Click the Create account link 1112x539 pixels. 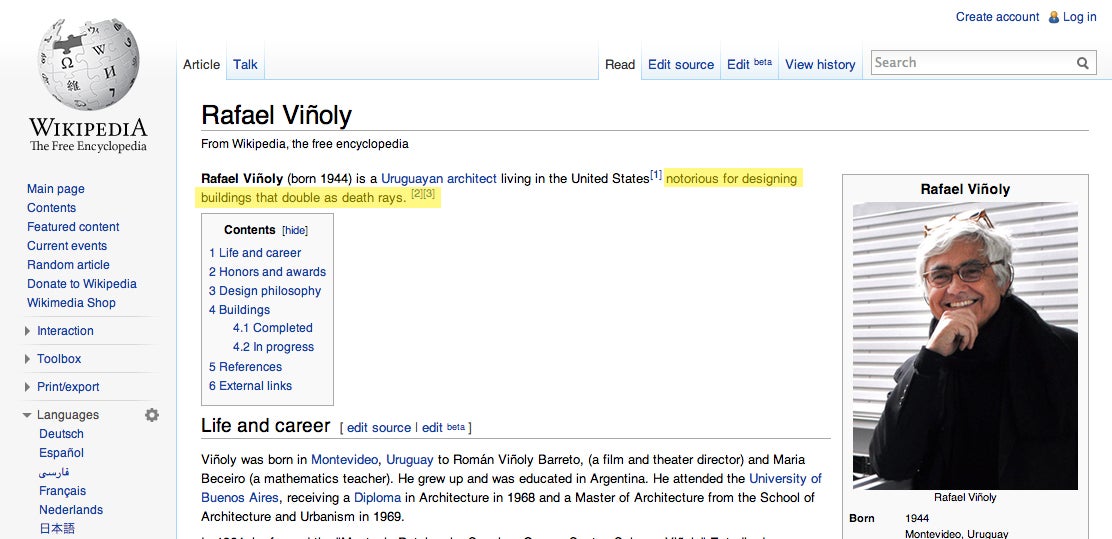997,17
